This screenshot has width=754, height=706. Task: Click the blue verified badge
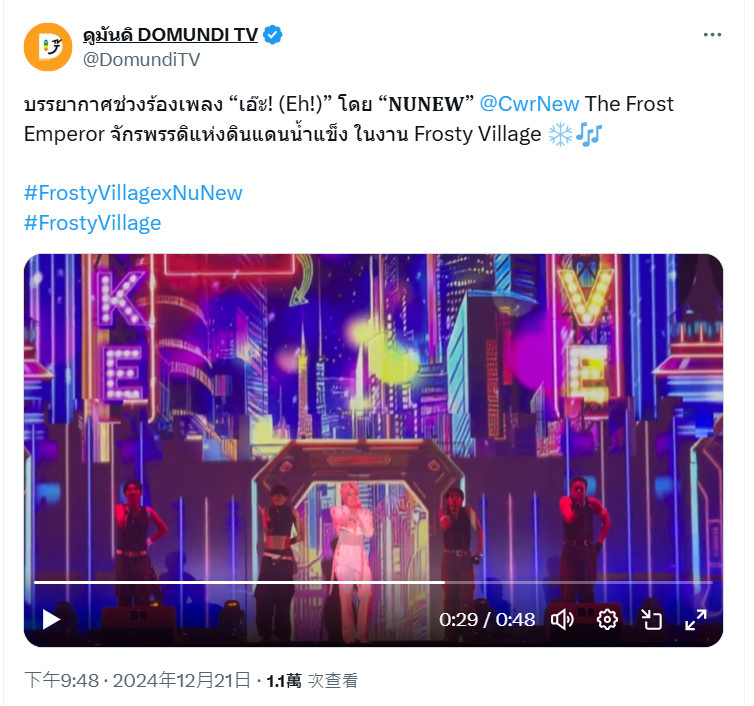[x=273, y=35]
